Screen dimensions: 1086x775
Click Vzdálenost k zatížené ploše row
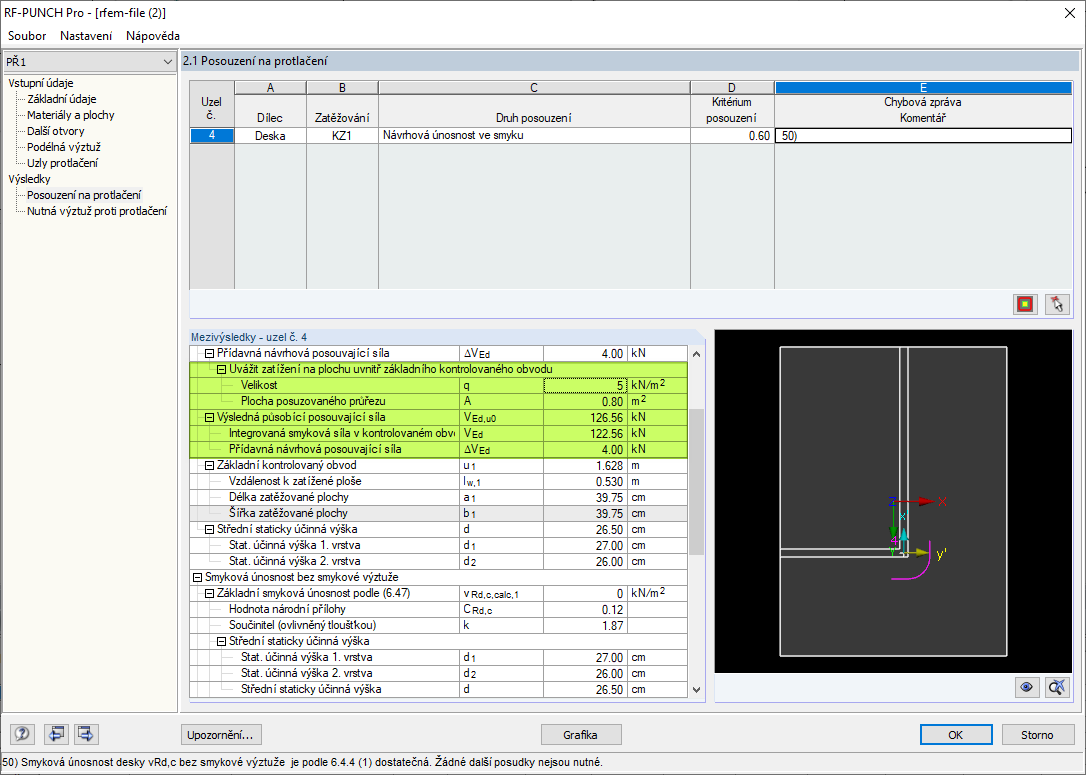pyautogui.click(x=438, y=481)
